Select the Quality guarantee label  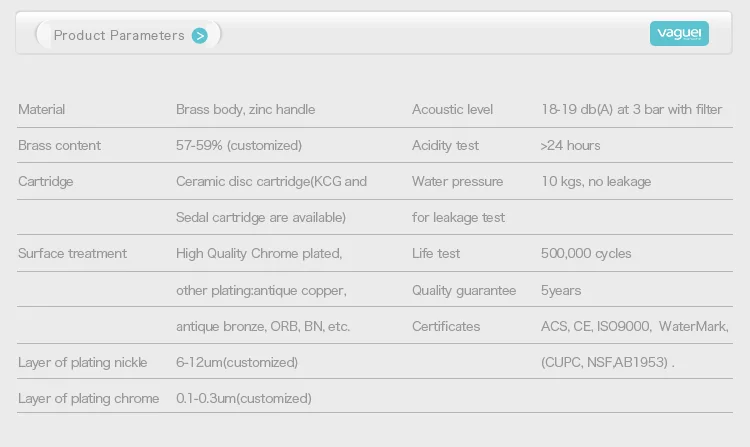click(463, 290)
